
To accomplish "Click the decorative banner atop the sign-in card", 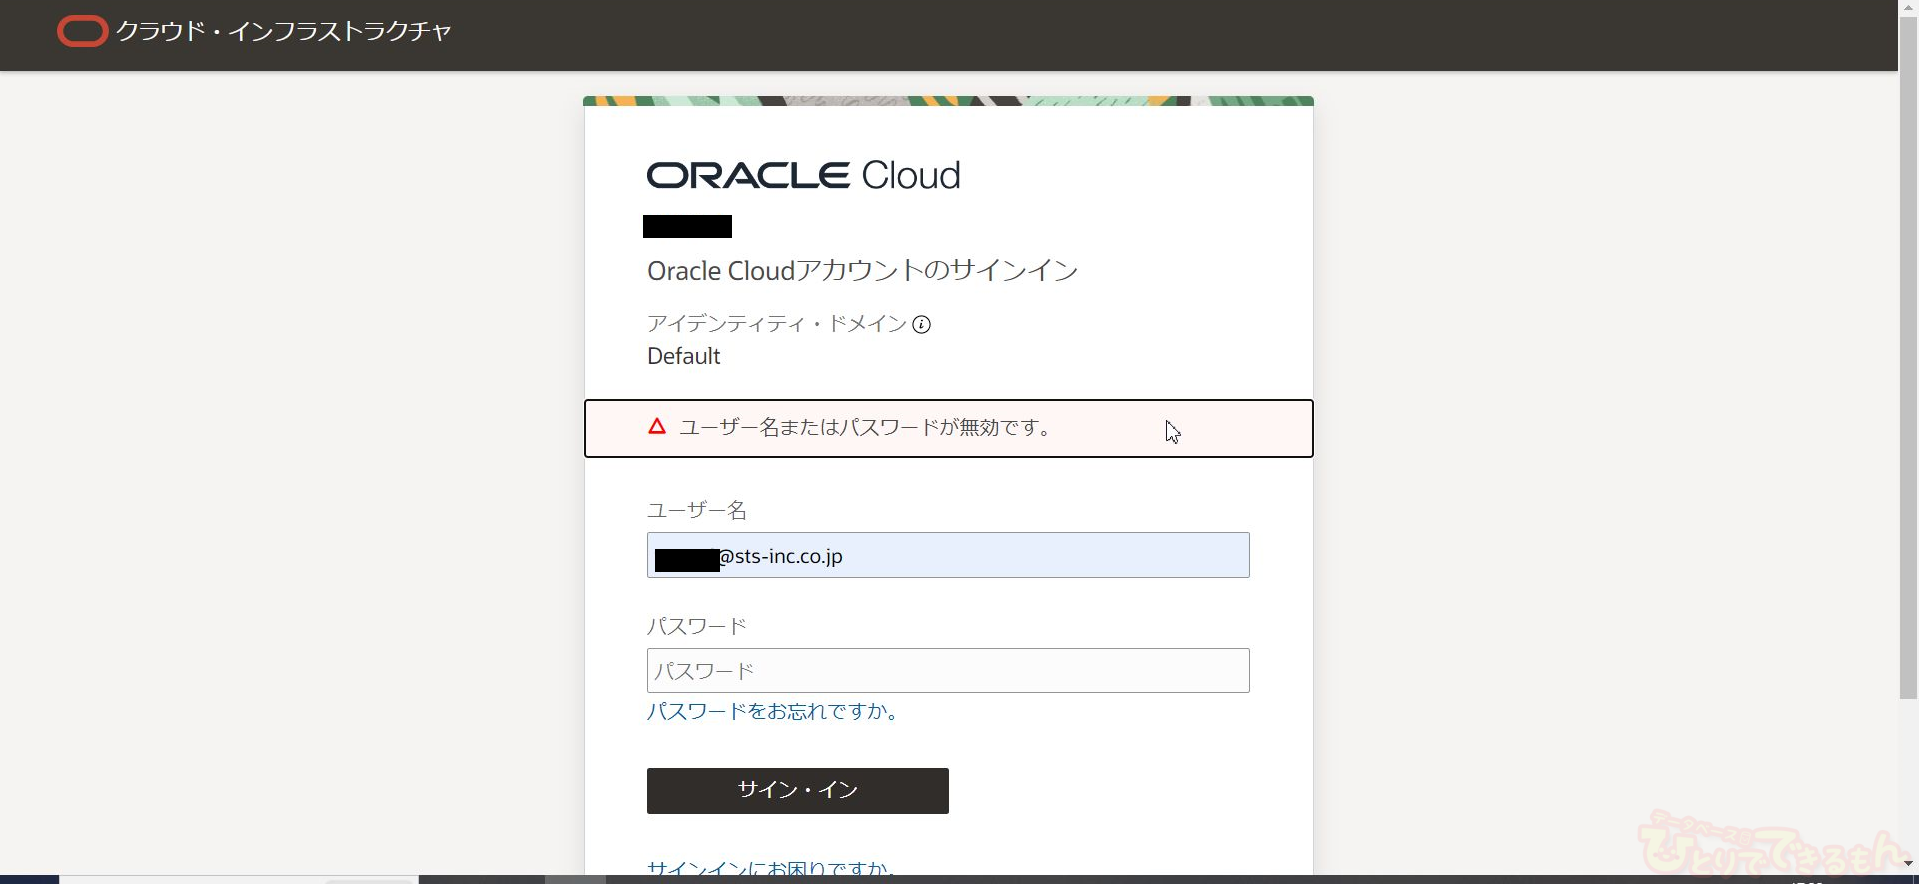I will [x=947, y=101].
